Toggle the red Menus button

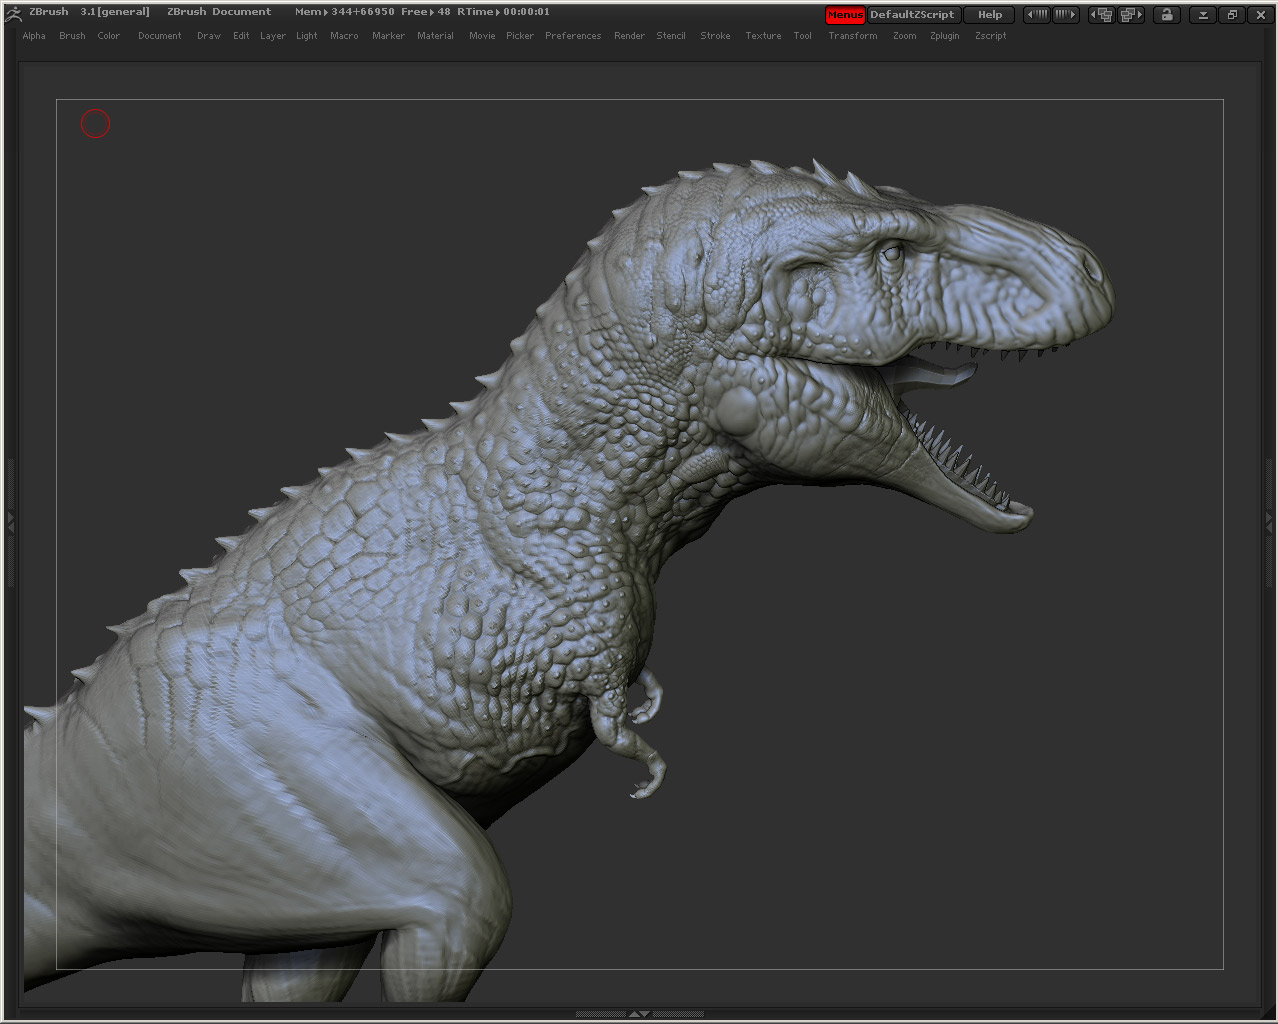tap(845, 15)
